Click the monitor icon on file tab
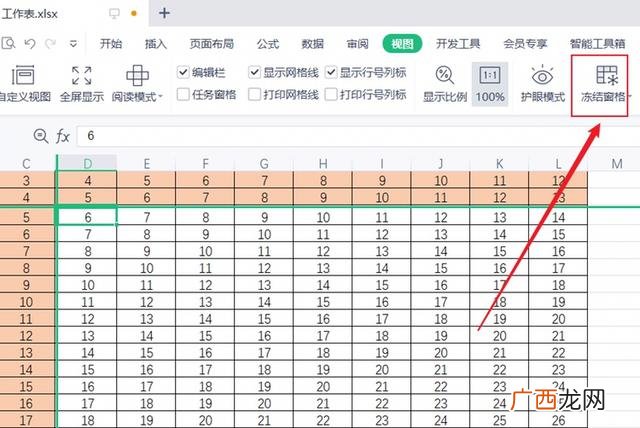This screenshot has width=640, height=428. (114, 14)
